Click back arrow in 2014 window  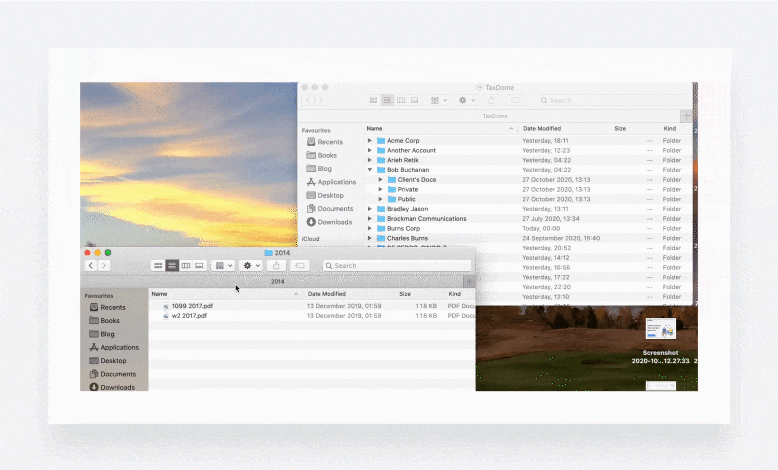(x=91, y=265)
